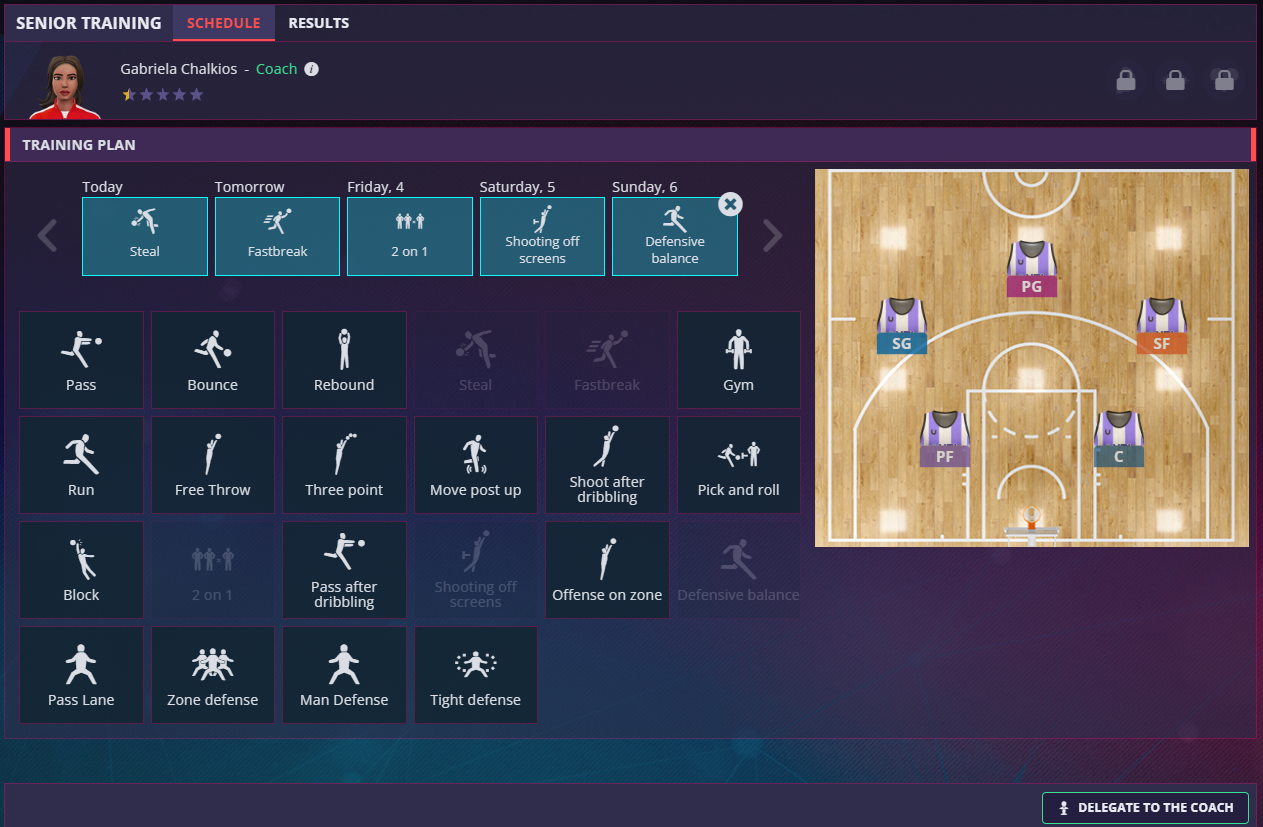Click the middle locked coach slot
Screen dimensions: 1263x827
(x=1175, y=80)
